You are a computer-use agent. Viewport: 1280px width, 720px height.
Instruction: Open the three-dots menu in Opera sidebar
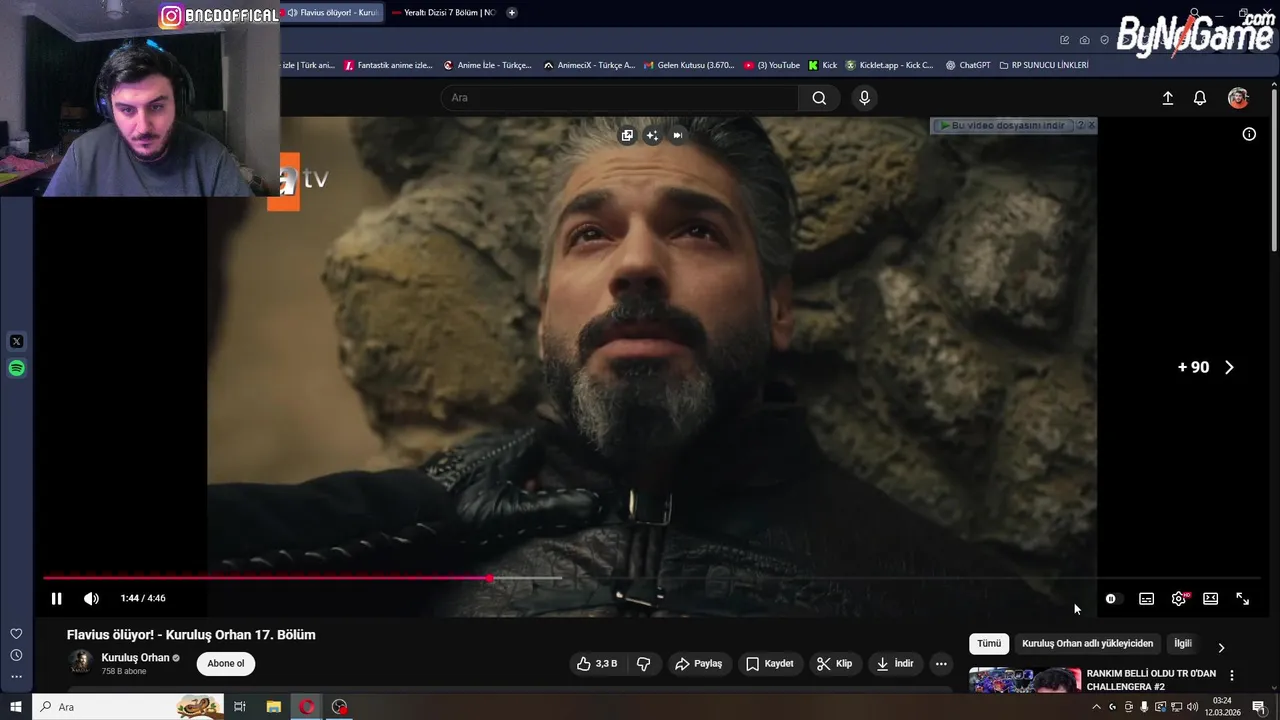click(x=16, y=677)
